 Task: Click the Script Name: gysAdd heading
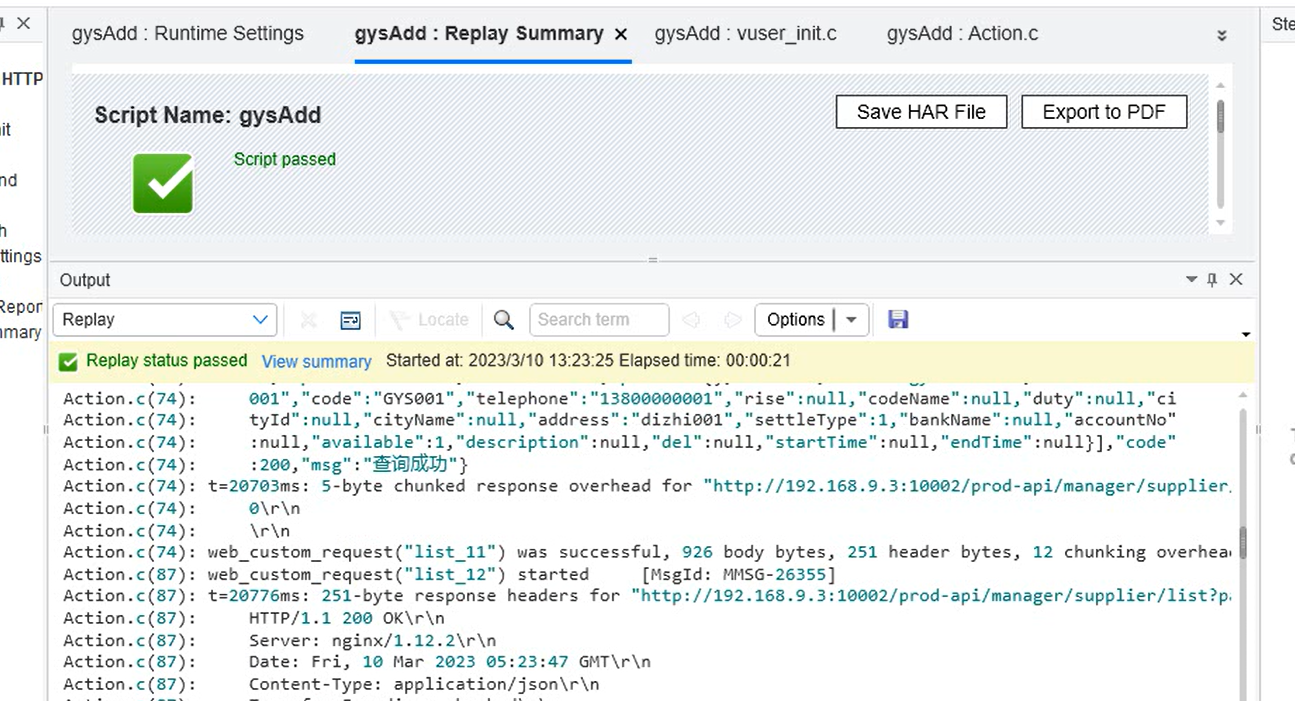[x=208, y=115]
